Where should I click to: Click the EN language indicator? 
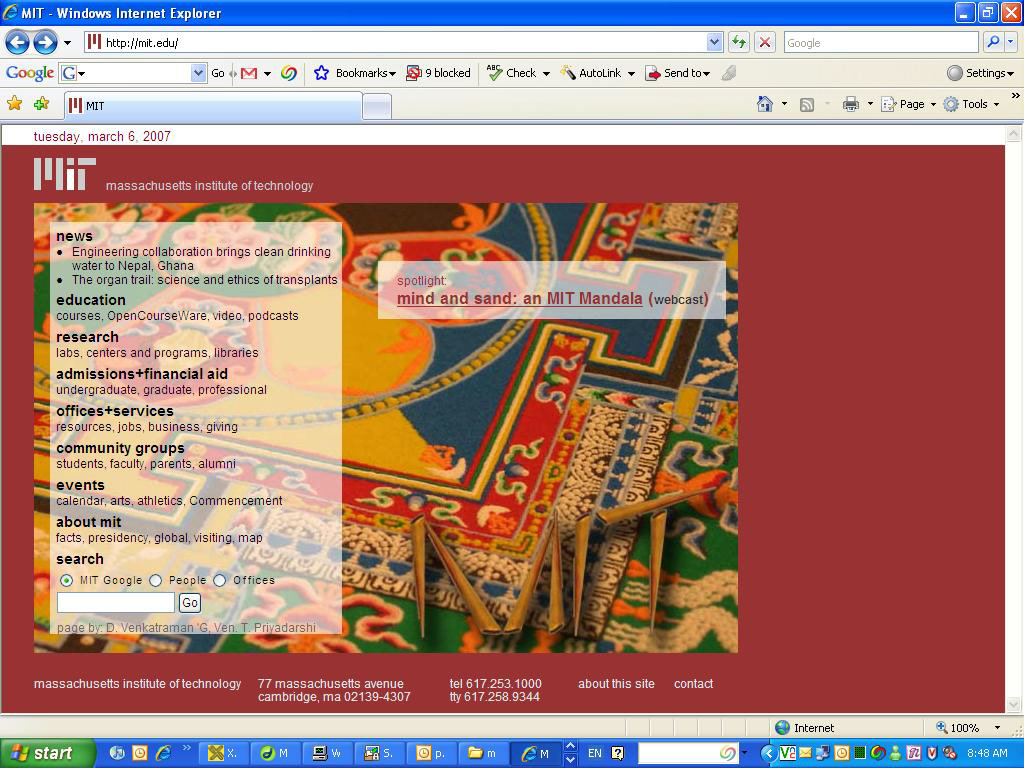[595, 753]
